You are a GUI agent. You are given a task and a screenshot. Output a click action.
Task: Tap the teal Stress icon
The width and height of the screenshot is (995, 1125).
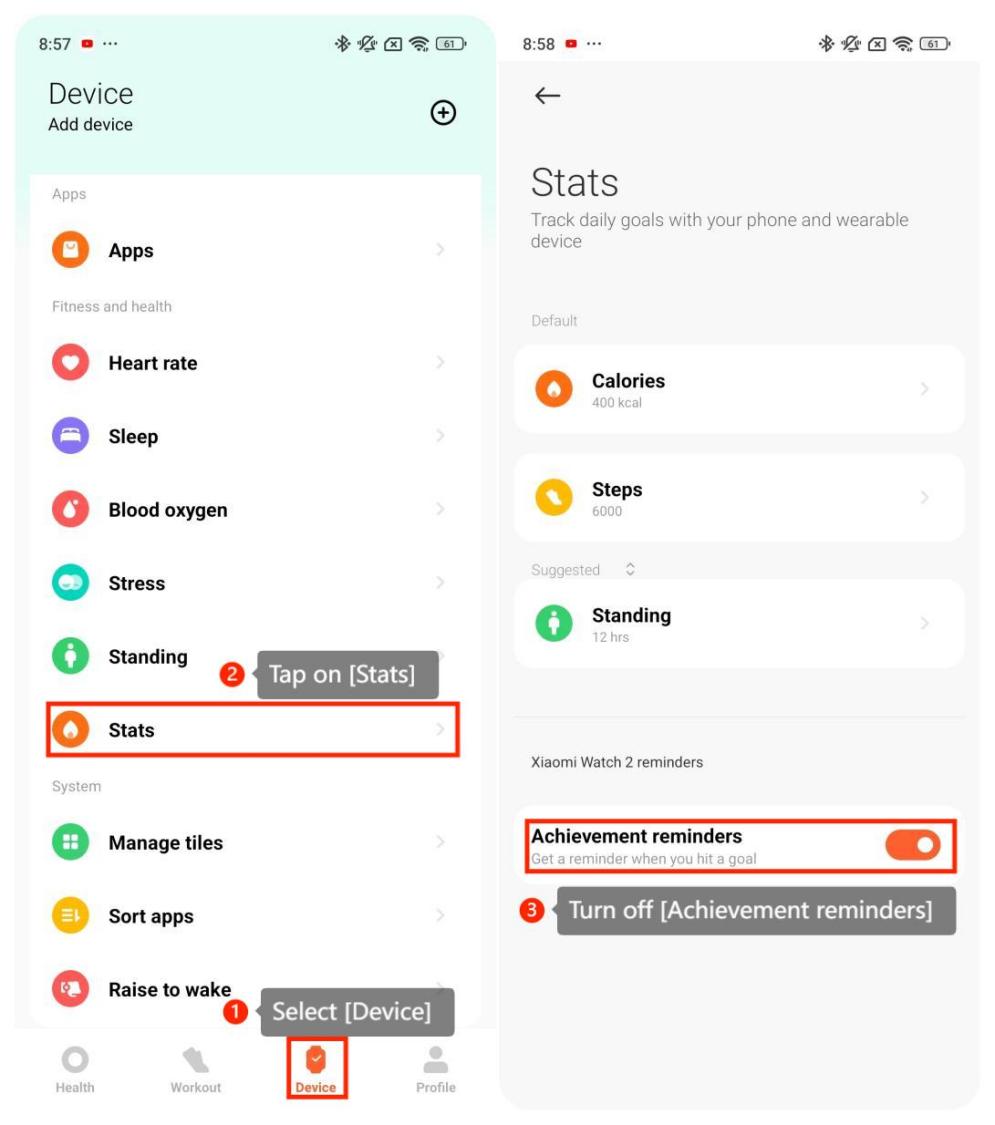pos(70,583)
